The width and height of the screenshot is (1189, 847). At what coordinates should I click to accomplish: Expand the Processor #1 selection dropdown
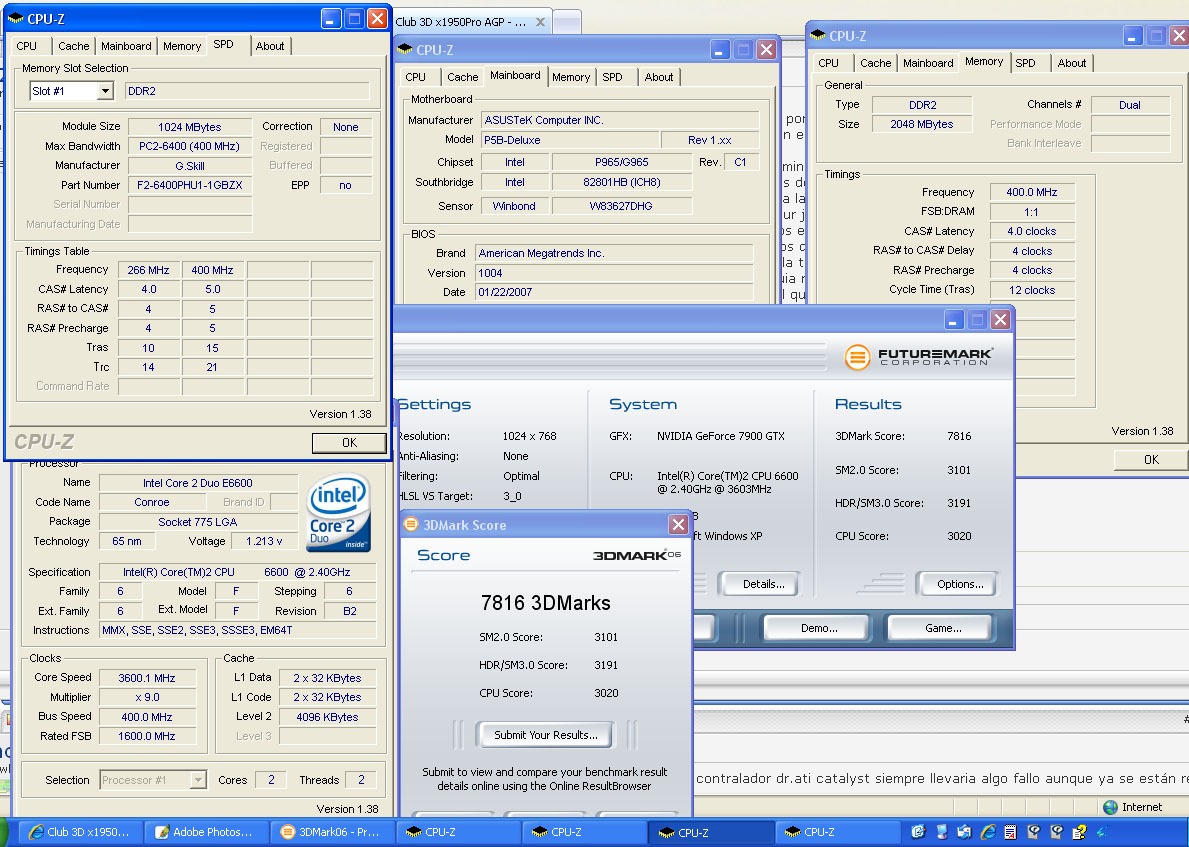[x=198, y=780]
